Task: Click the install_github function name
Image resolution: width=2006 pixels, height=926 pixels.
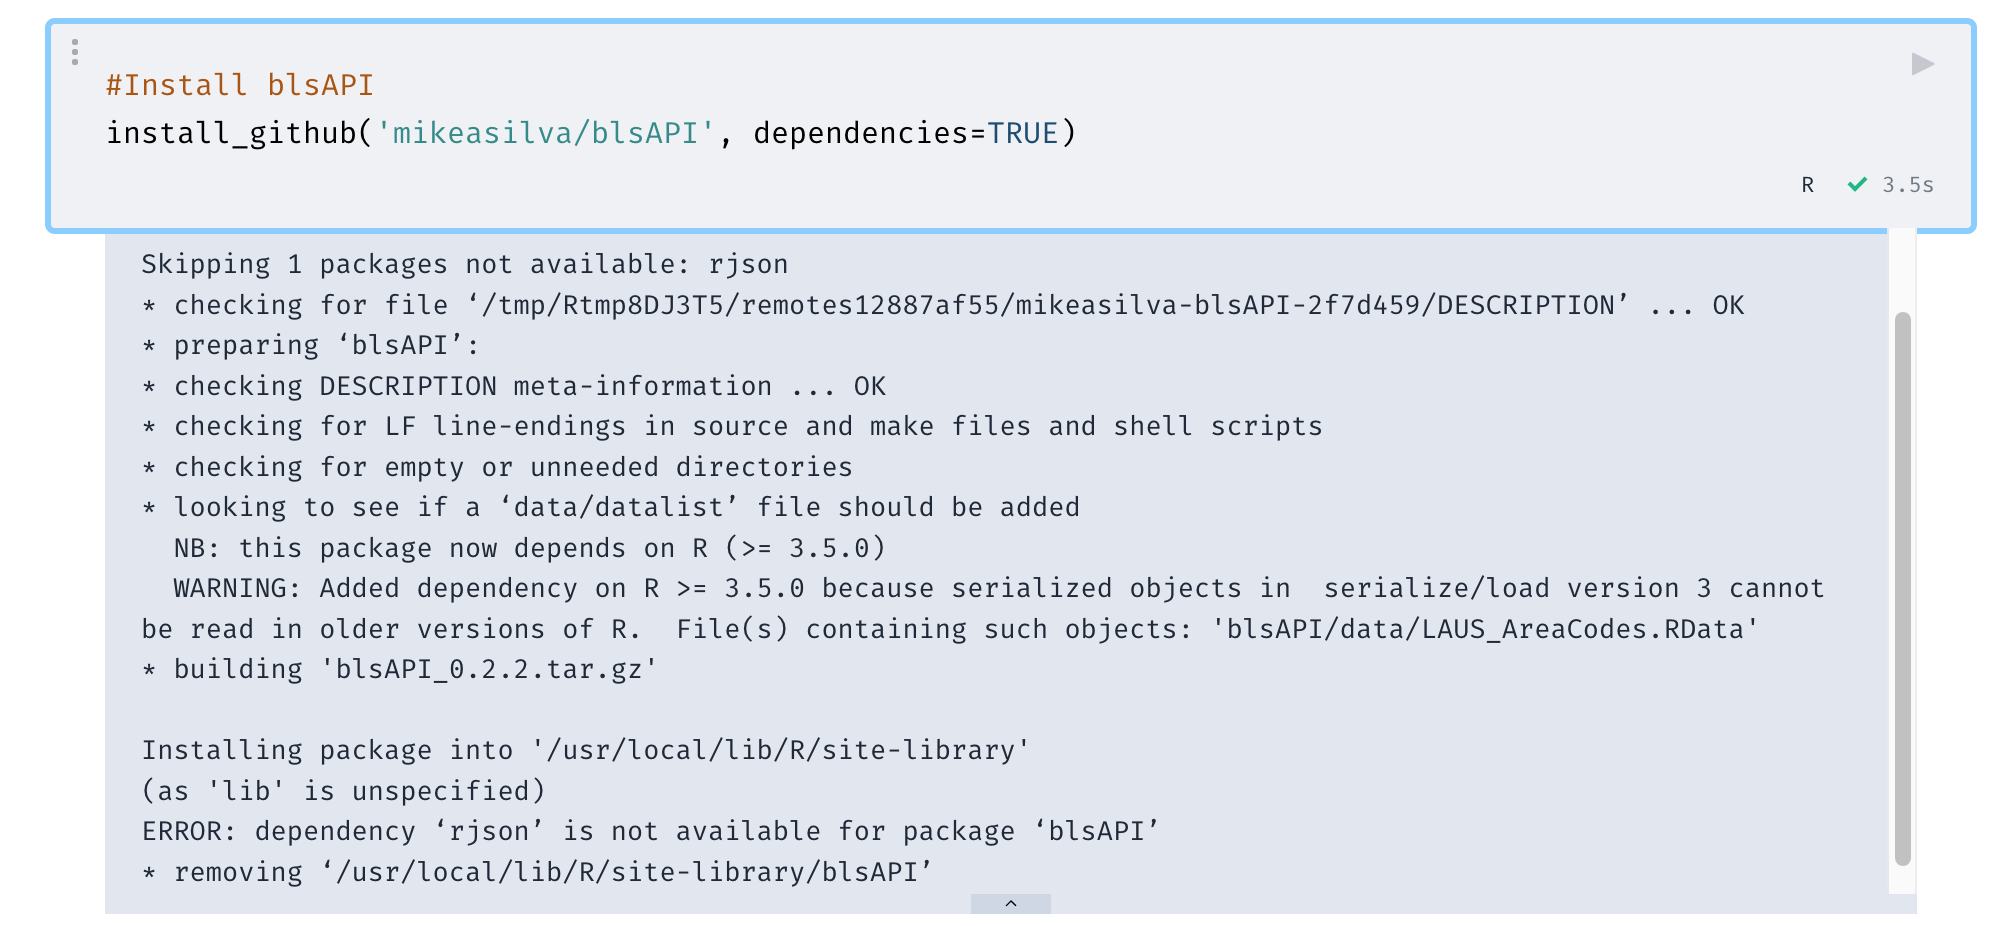Action: pos(232,131)
